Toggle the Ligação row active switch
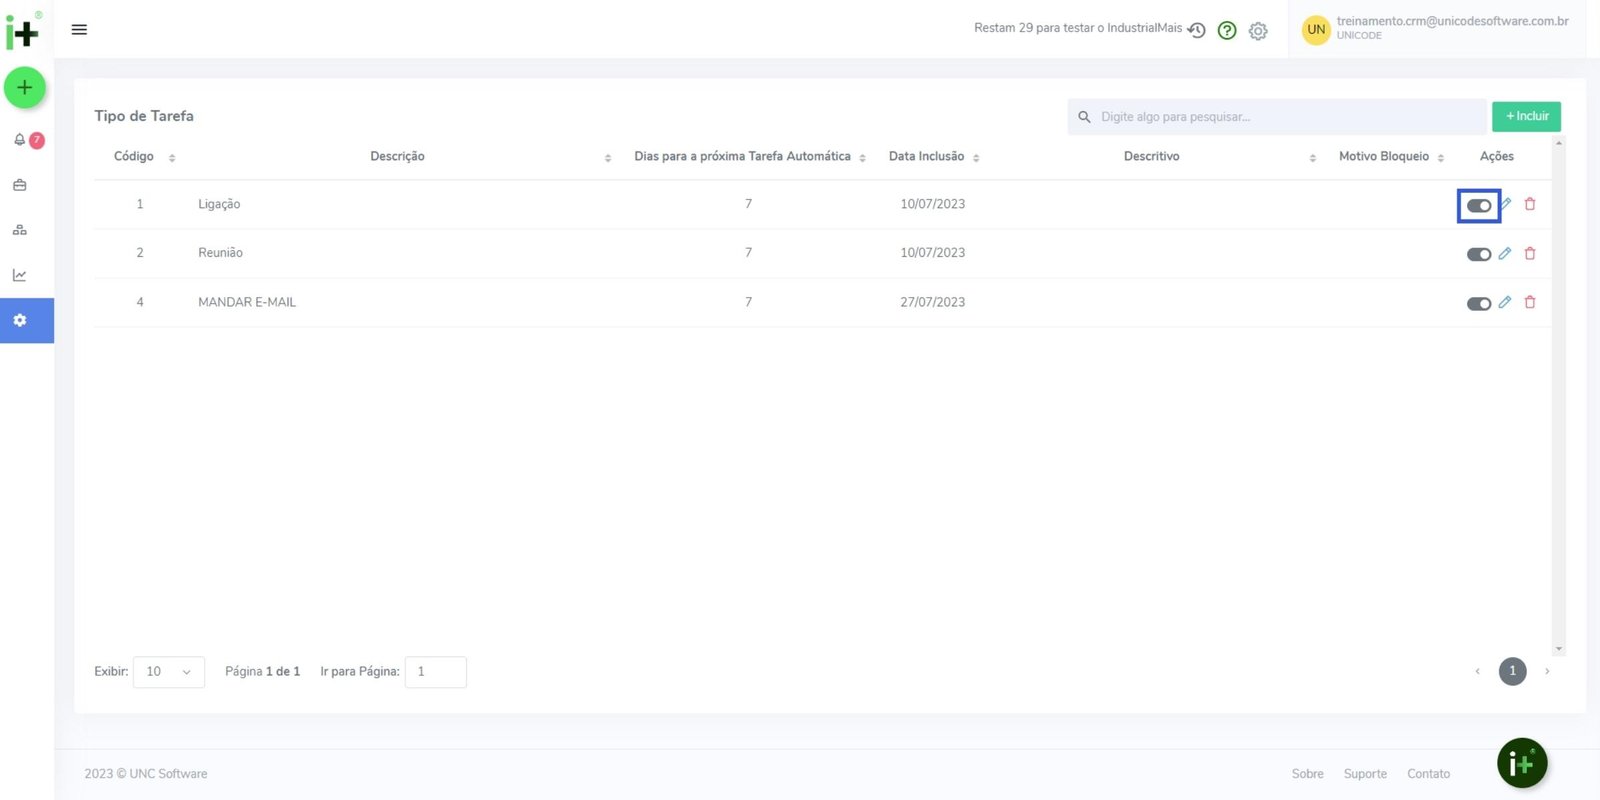Screen dimensions: 1600x800 pos(1479,206)
